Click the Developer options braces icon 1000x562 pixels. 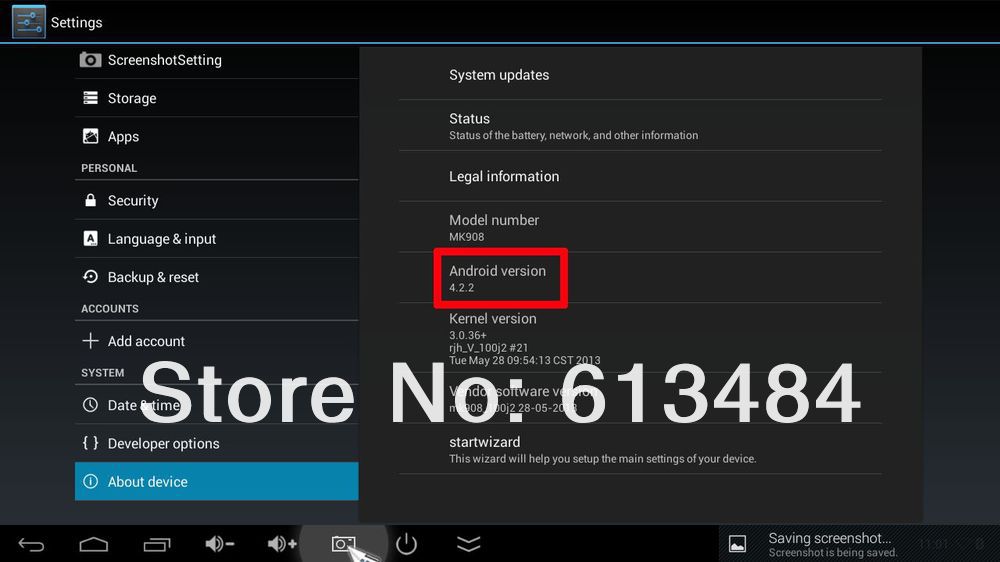click(x=91, y=443)
